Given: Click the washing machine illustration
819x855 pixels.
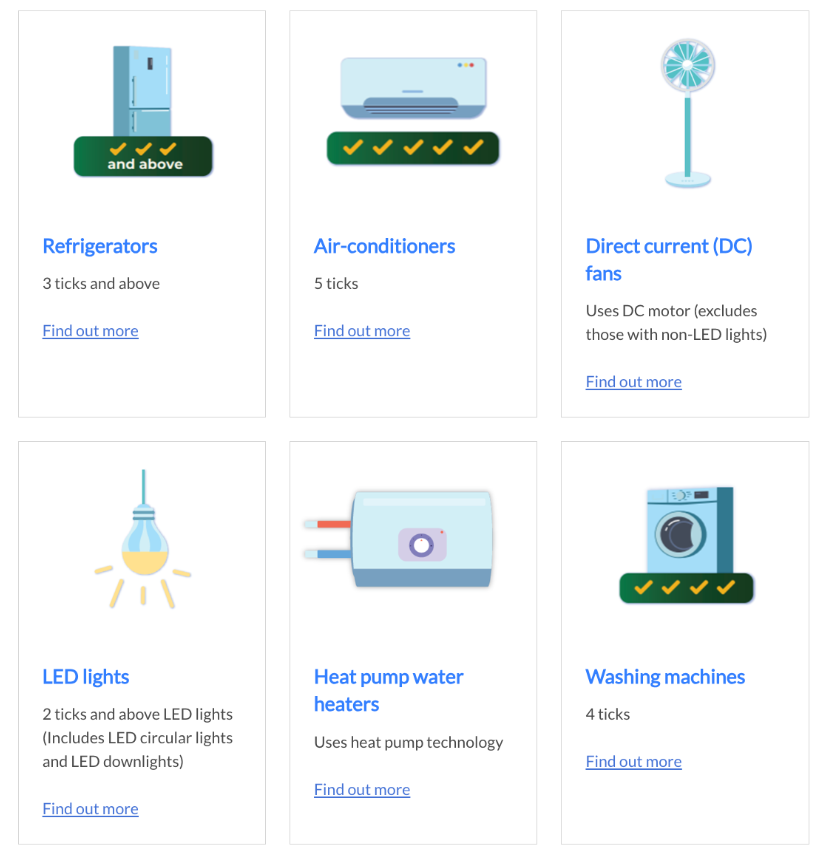Looking at the screenshot, I should (x=690, y=530).
